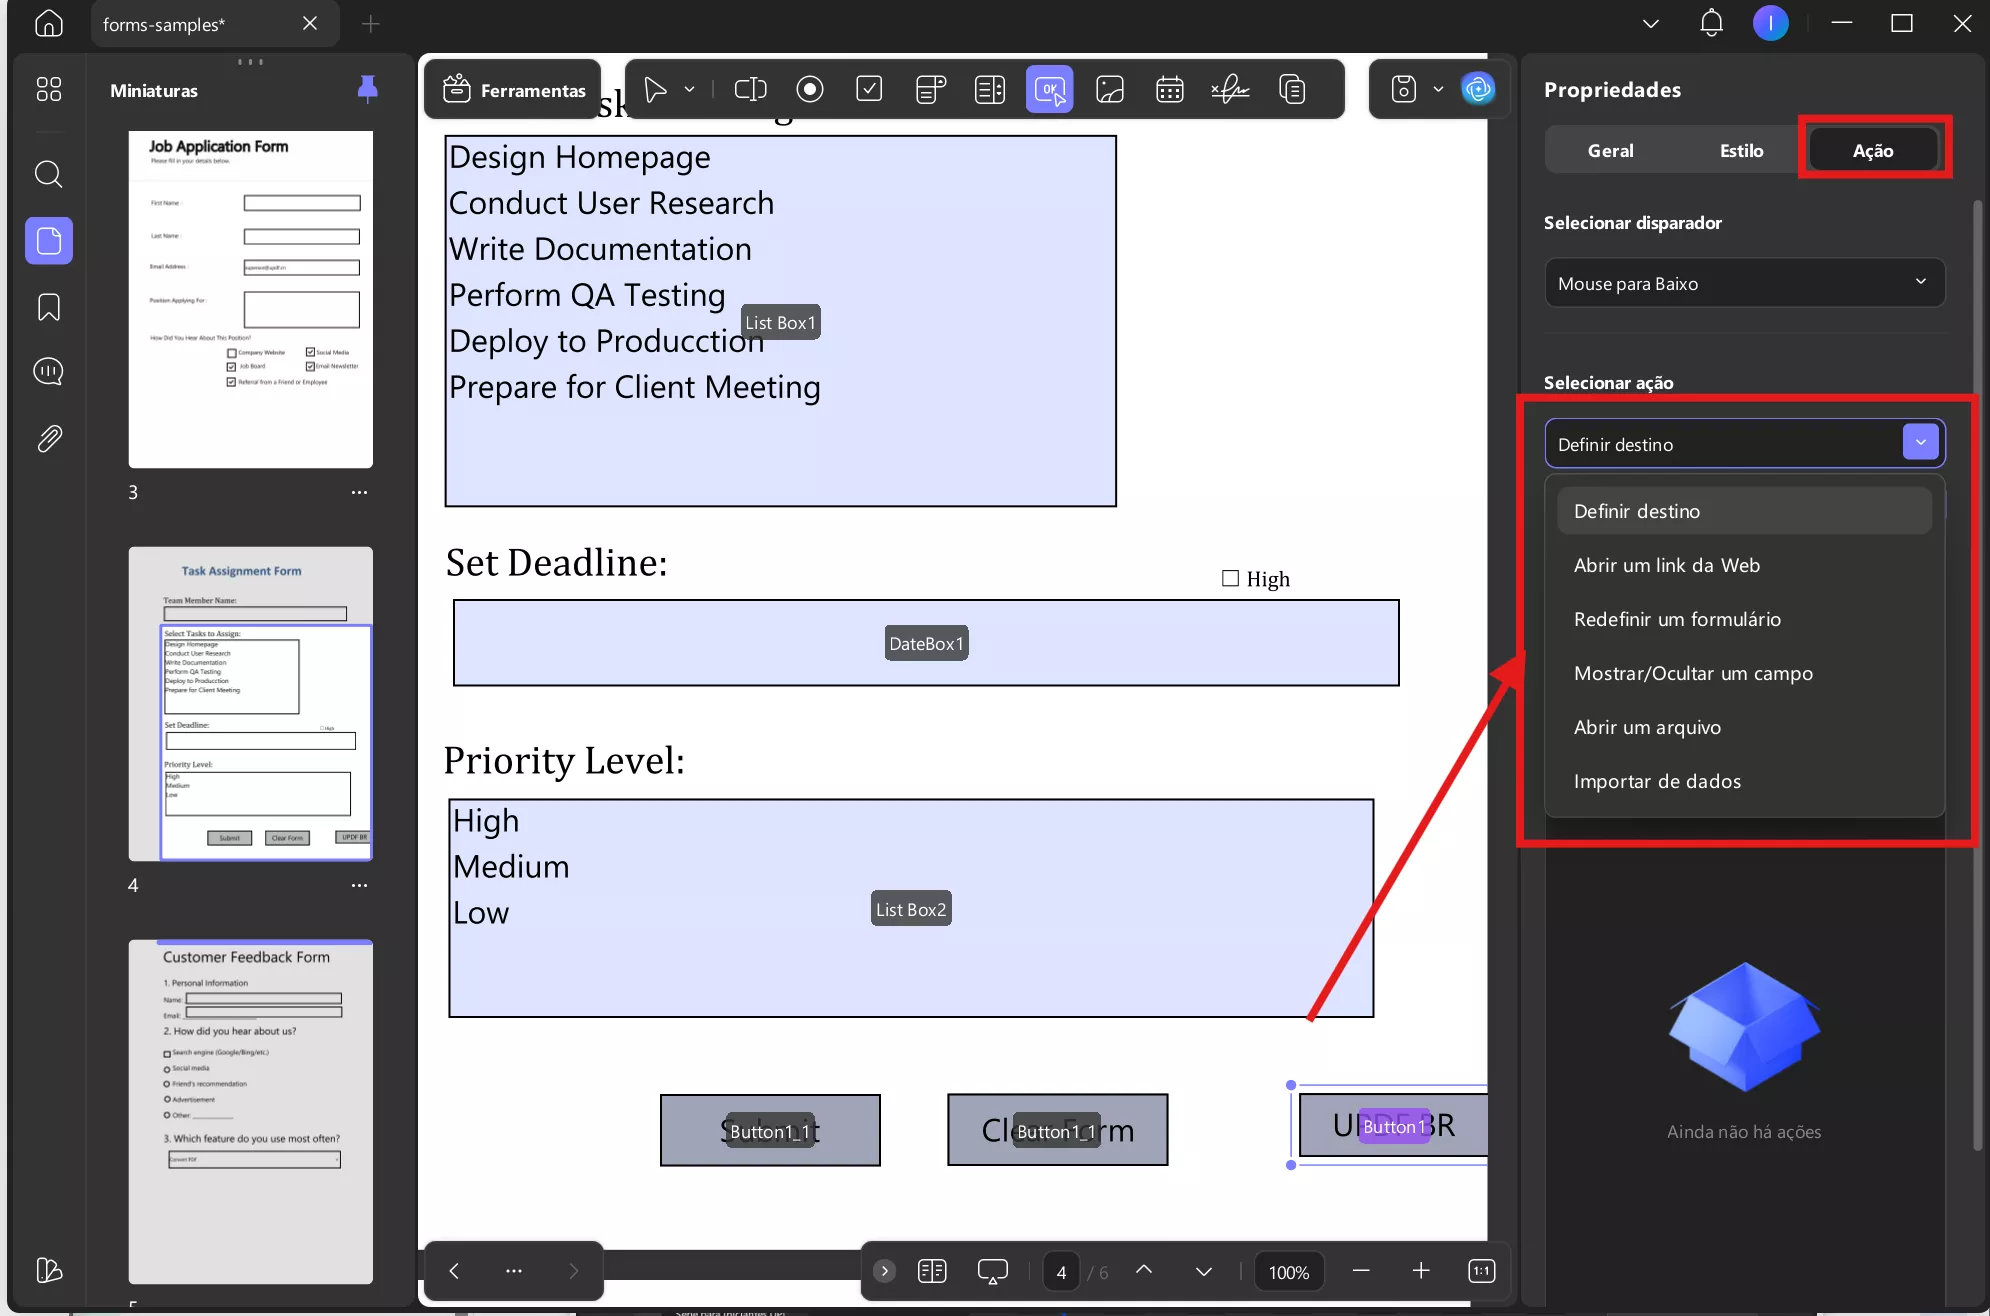Image resolution: width=1990 pixels, height=1316 pixels.
Task: Select the text field tool
Action: pyautogui.click(x=750, y=90)
